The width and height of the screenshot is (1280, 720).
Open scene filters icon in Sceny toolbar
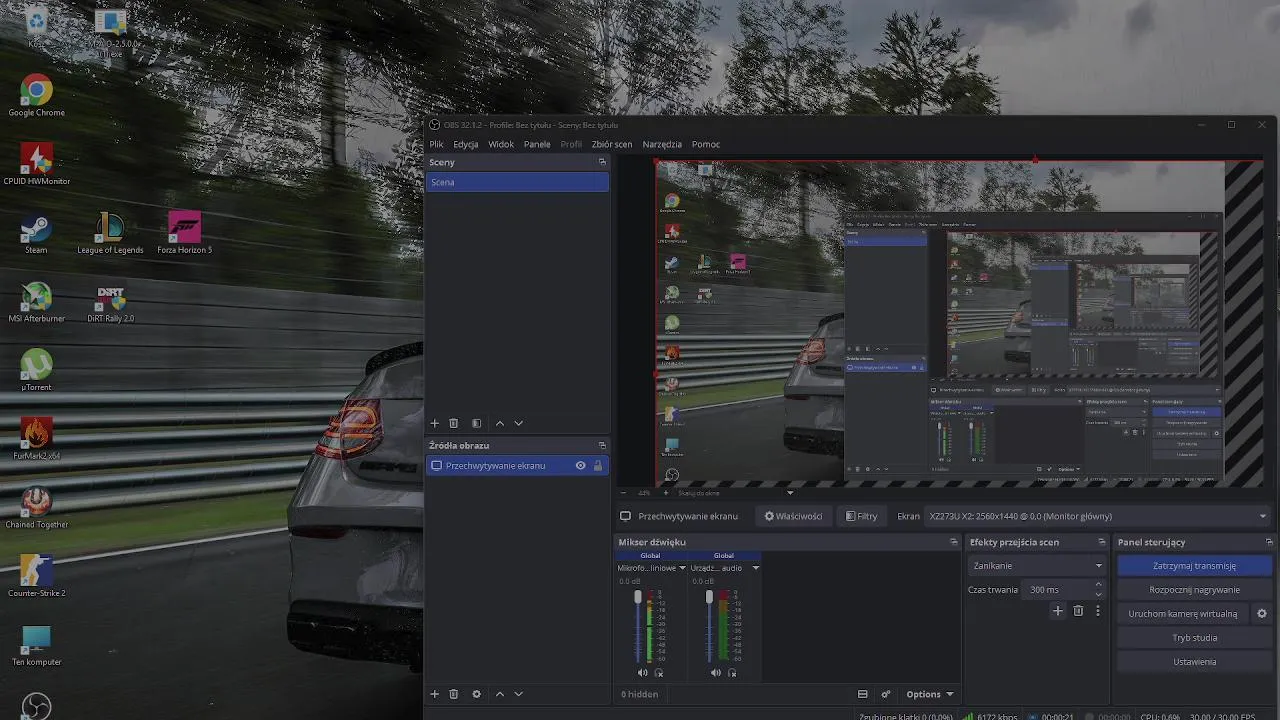[476, 423]
